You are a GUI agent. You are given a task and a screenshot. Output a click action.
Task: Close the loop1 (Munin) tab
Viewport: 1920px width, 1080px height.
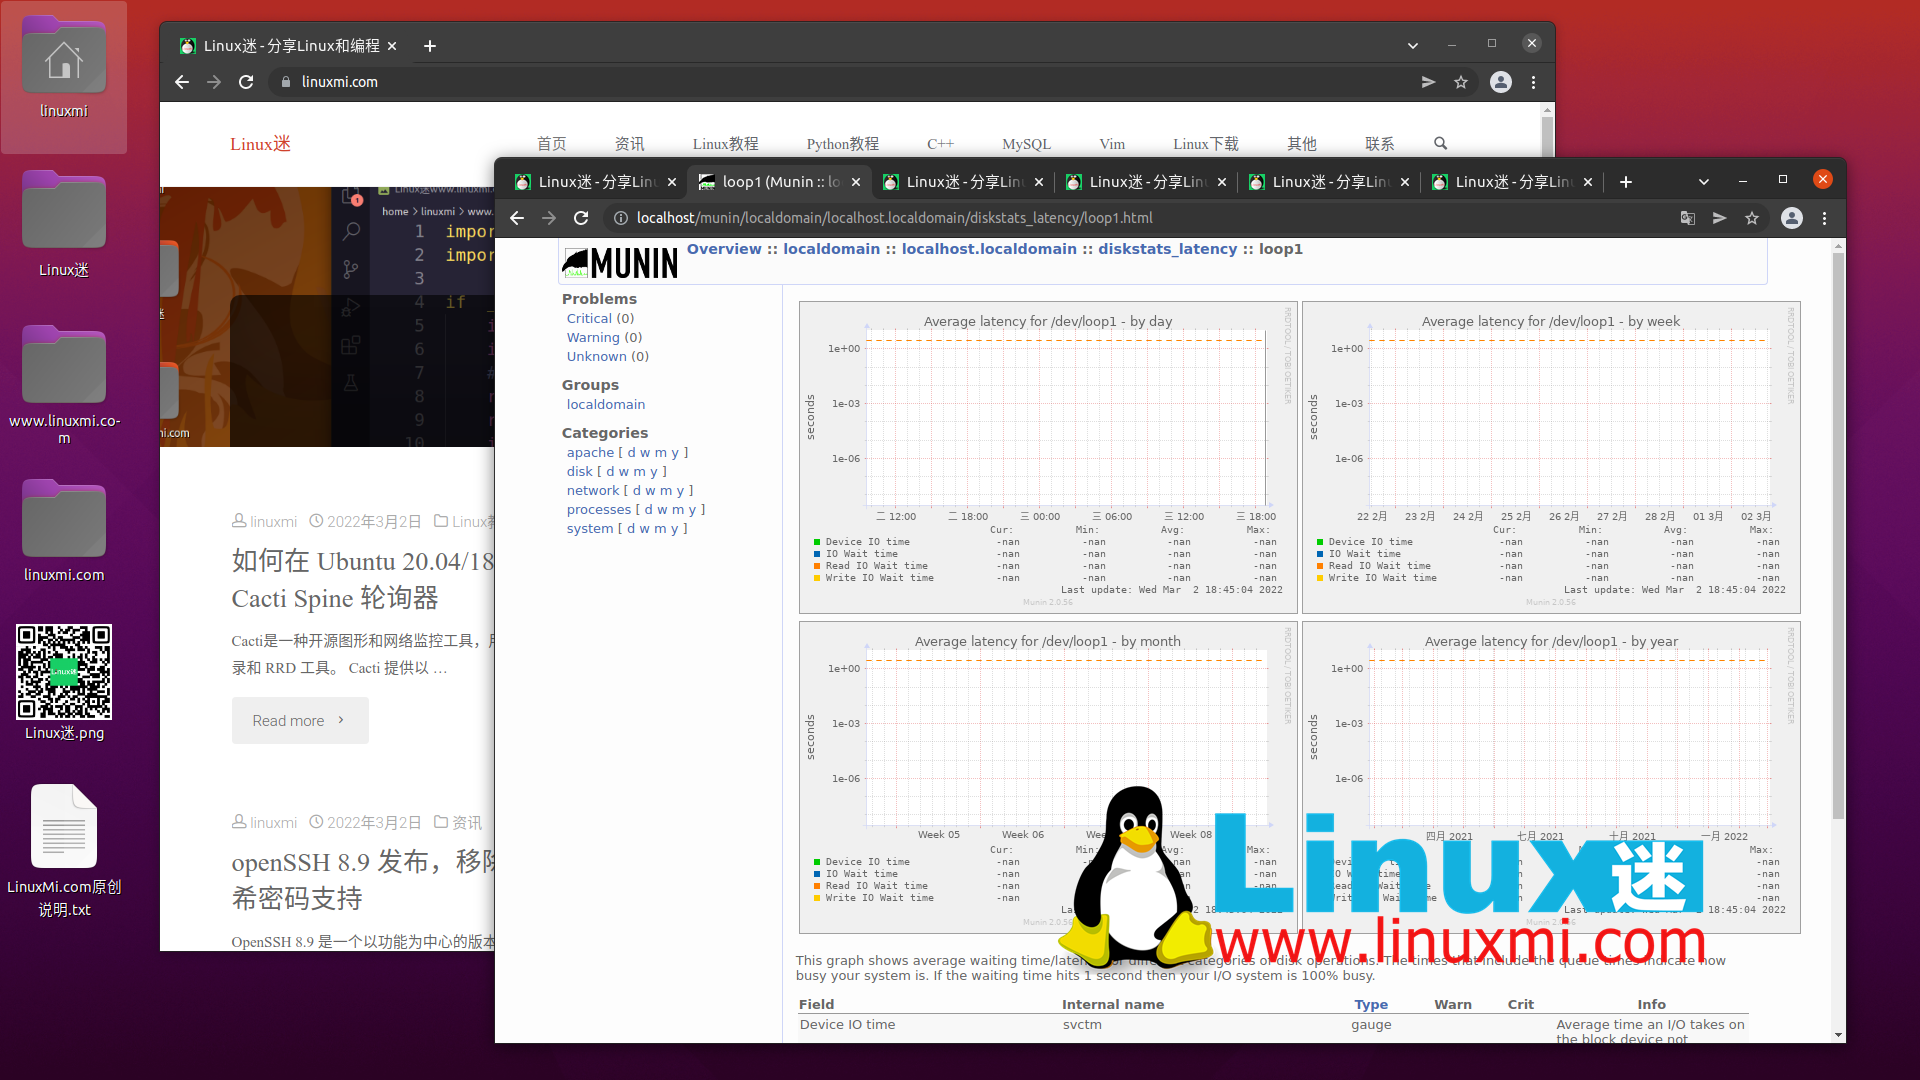click(856, 182)
